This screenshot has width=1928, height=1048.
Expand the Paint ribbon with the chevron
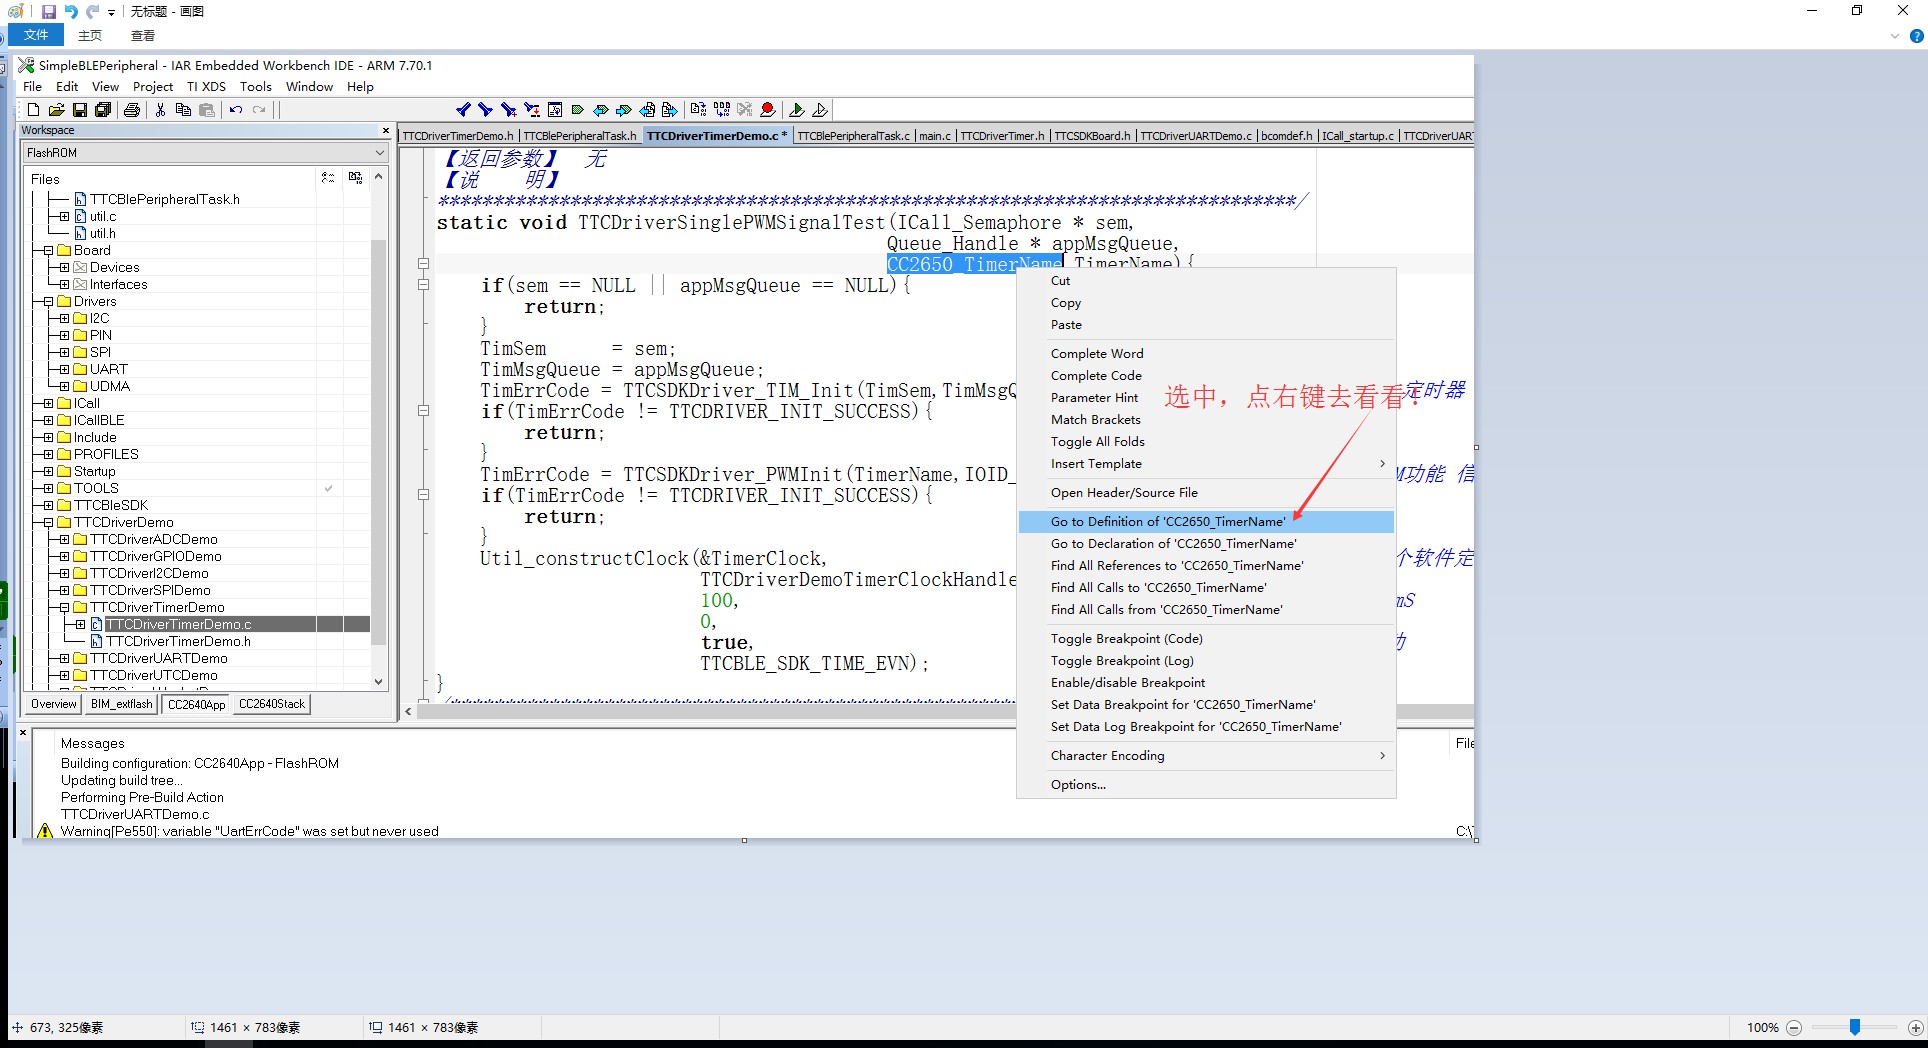1894,36
